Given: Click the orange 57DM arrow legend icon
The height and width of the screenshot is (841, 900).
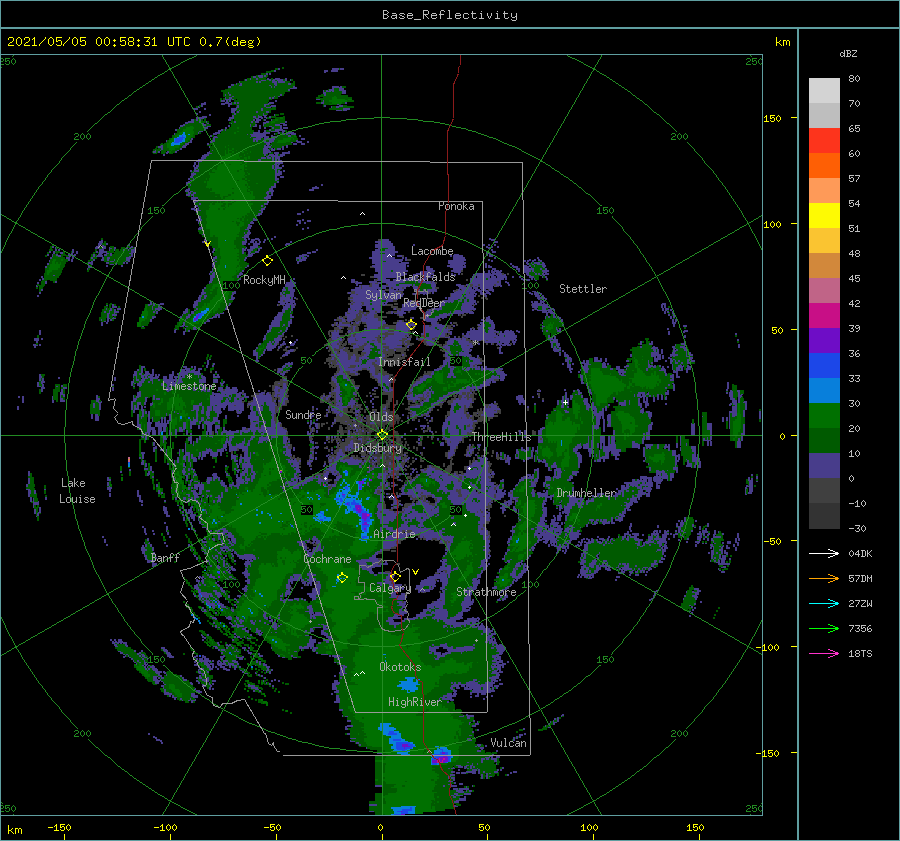Looking at the screenshot, I should coord(824,579).
